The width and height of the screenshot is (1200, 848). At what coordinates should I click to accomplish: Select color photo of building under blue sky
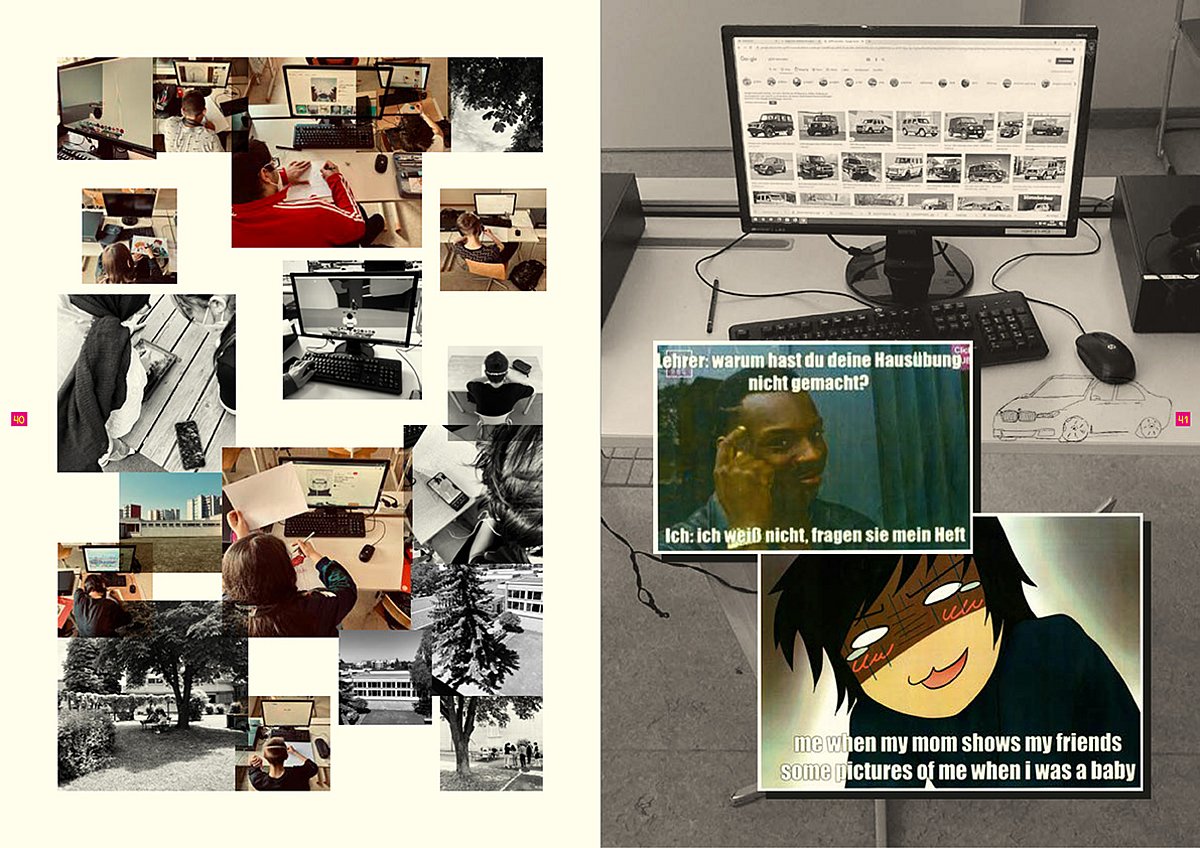click(170, 507)
